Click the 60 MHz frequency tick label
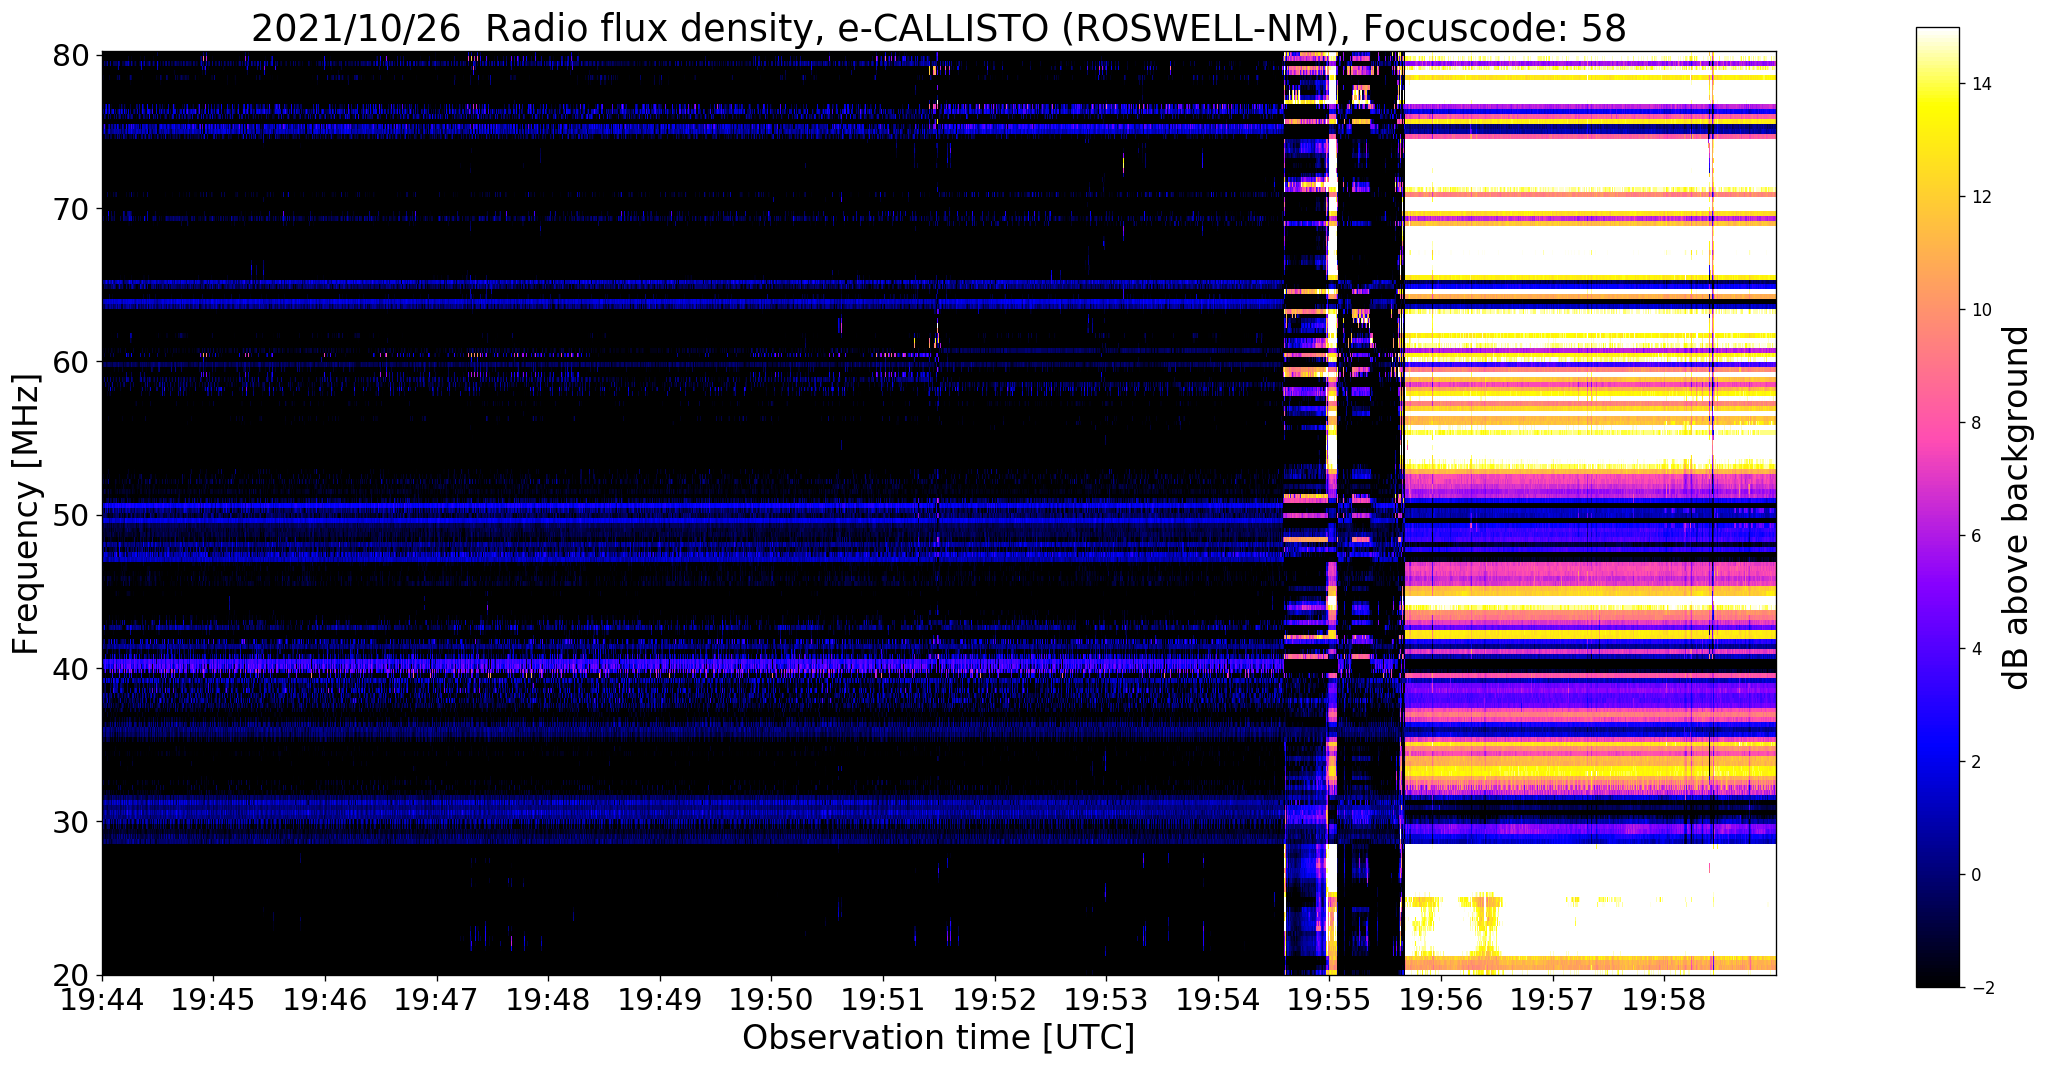 [x=70, y=362]
